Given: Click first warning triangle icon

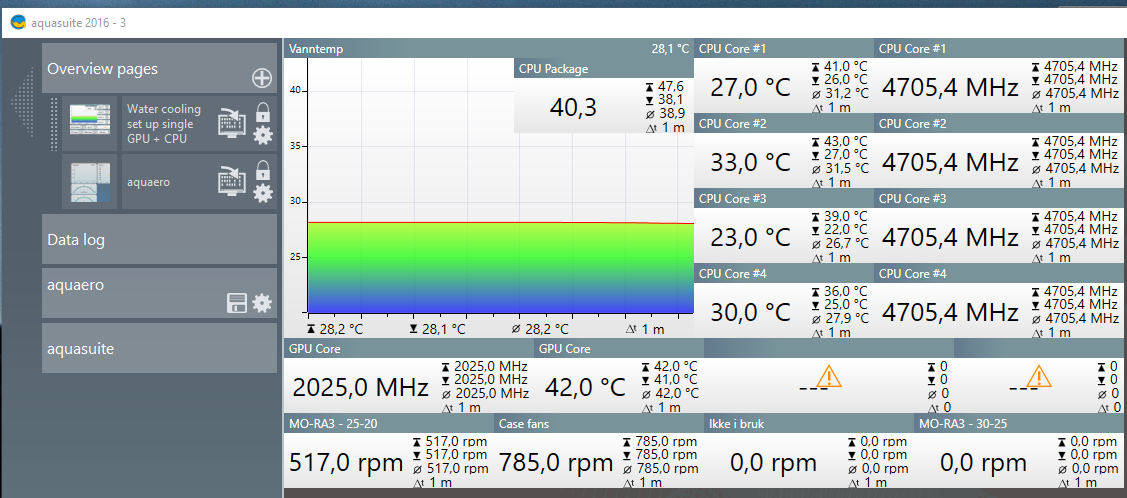Looking at the screenshot, I should tap(829, 376).
